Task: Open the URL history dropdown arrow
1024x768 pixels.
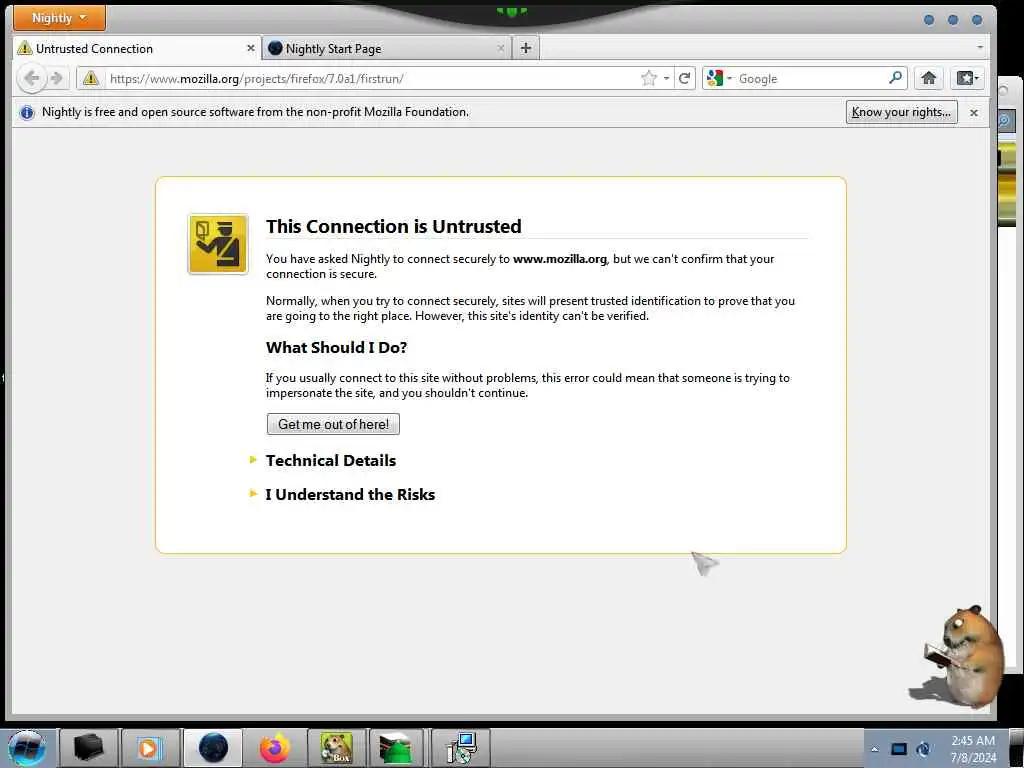Action: 666,78
